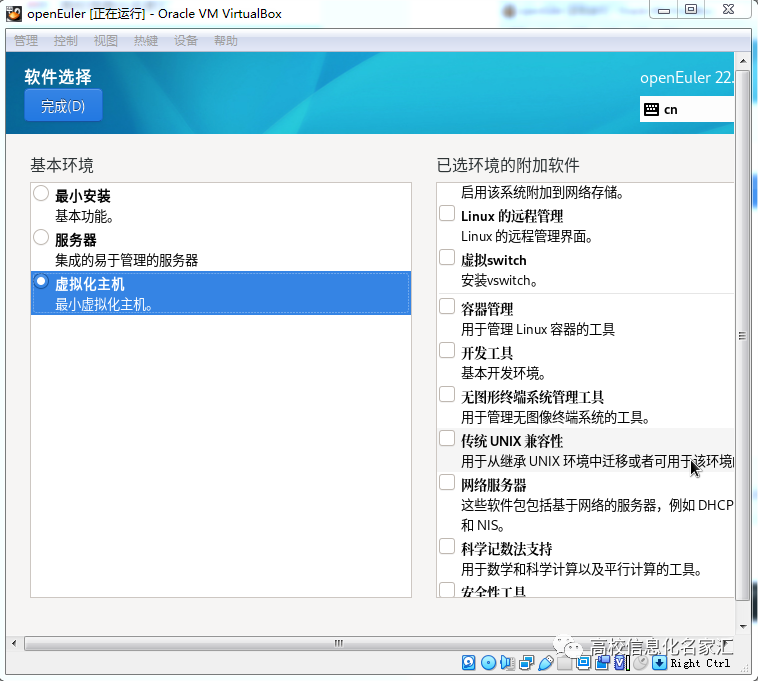Click the VirtualBox window title icon
The width and height of the screenshot is (758, 681).
point(14,14)
